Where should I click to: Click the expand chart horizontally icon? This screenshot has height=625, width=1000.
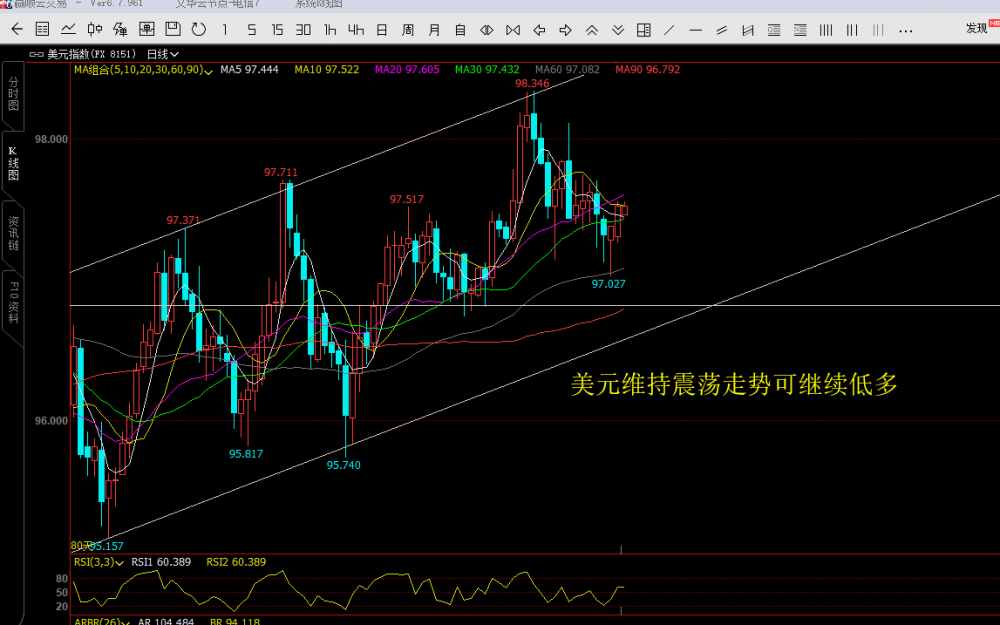point(487,29)
